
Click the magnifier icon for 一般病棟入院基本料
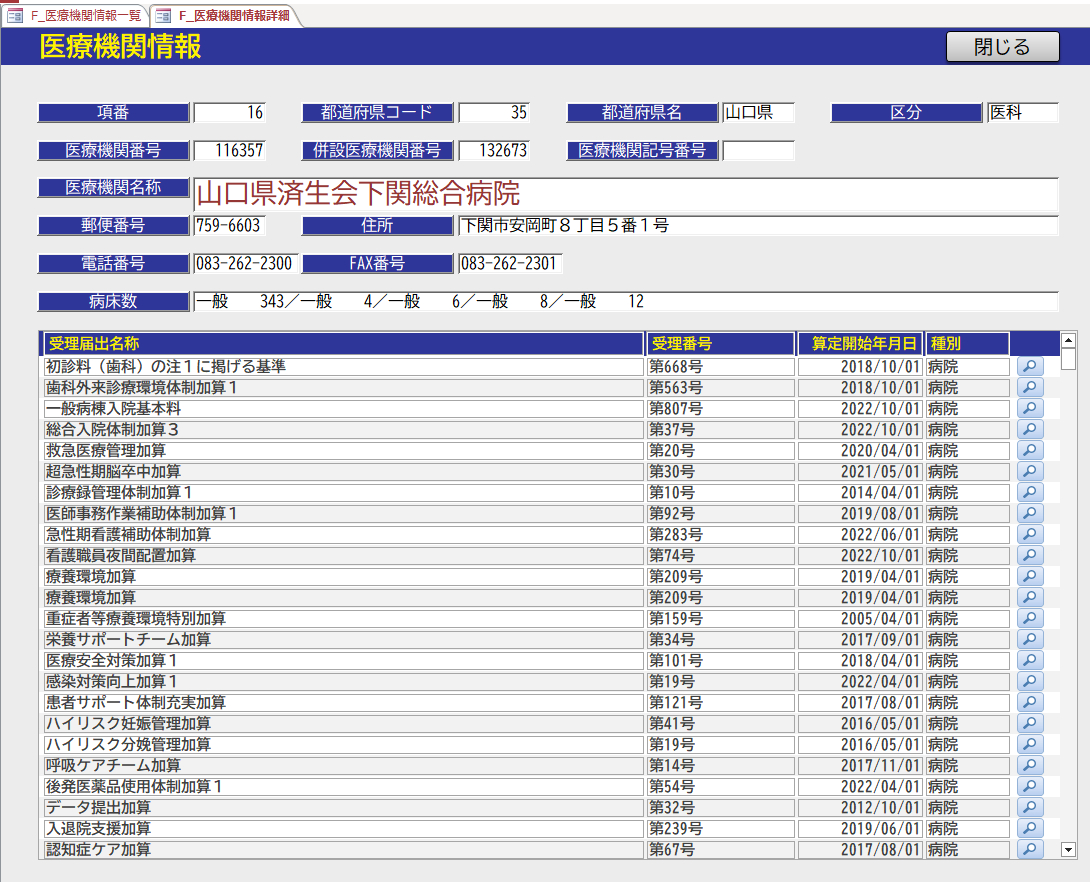(x=1029, y=408)
